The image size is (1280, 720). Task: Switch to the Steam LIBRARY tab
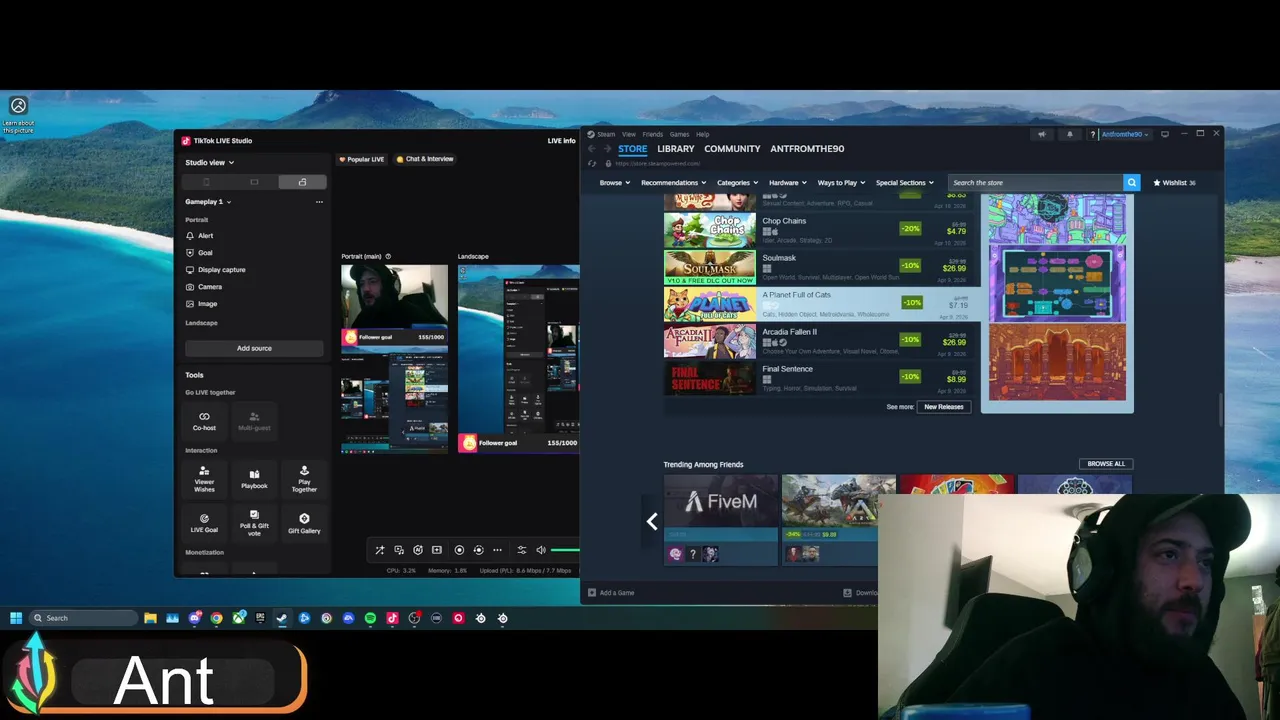pos(676,149)
